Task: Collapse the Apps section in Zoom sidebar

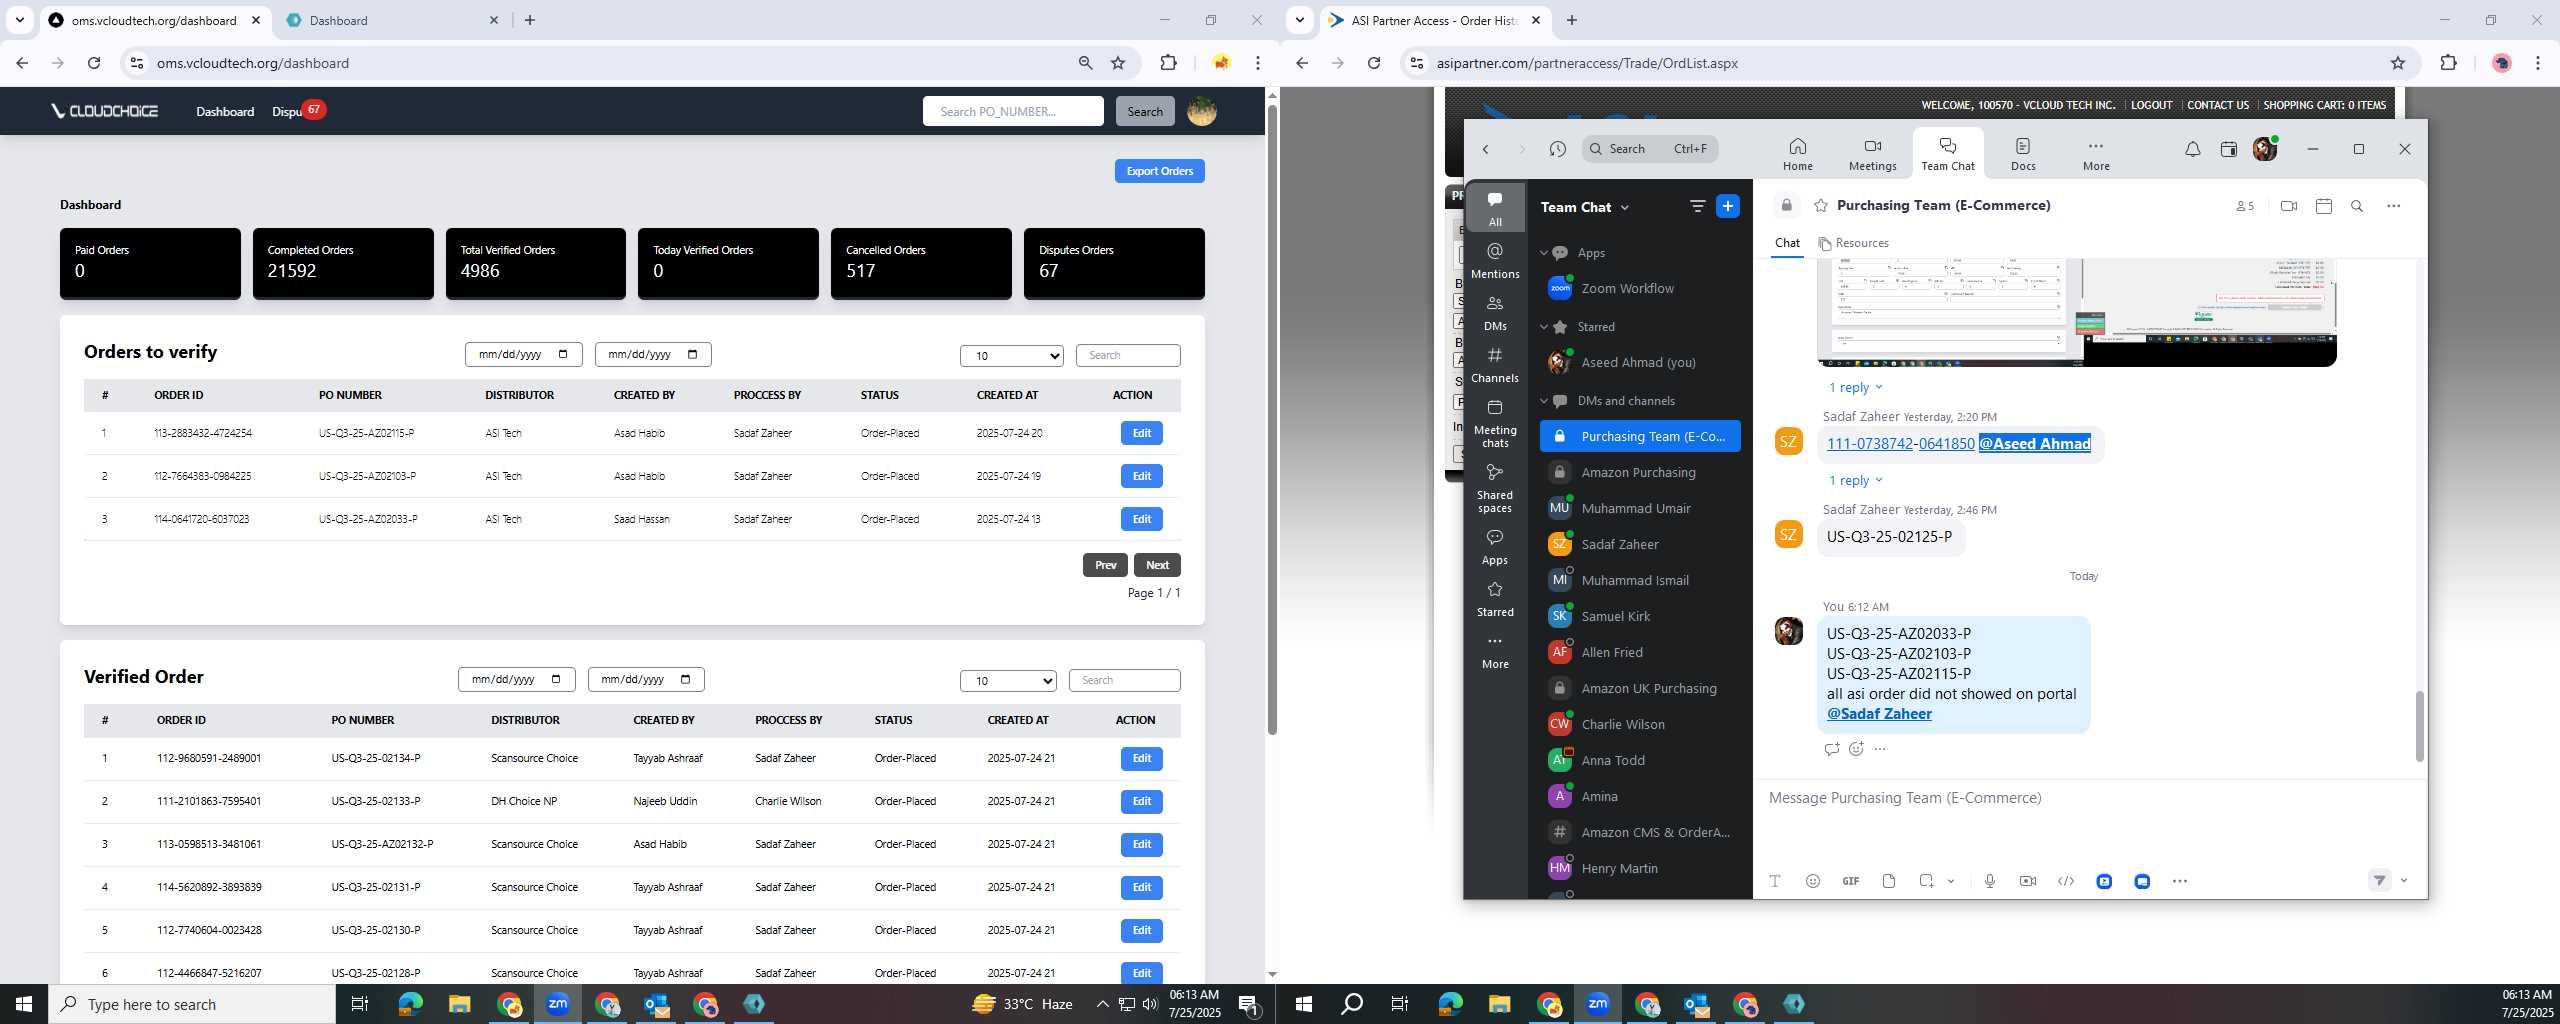Action: [x=1544, y=253]
